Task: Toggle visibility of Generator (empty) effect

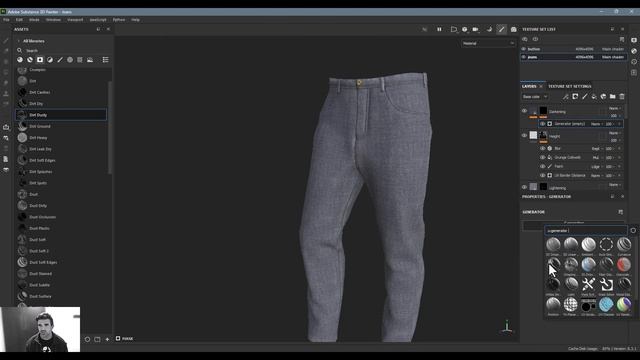Action: (x=542, y=124)
